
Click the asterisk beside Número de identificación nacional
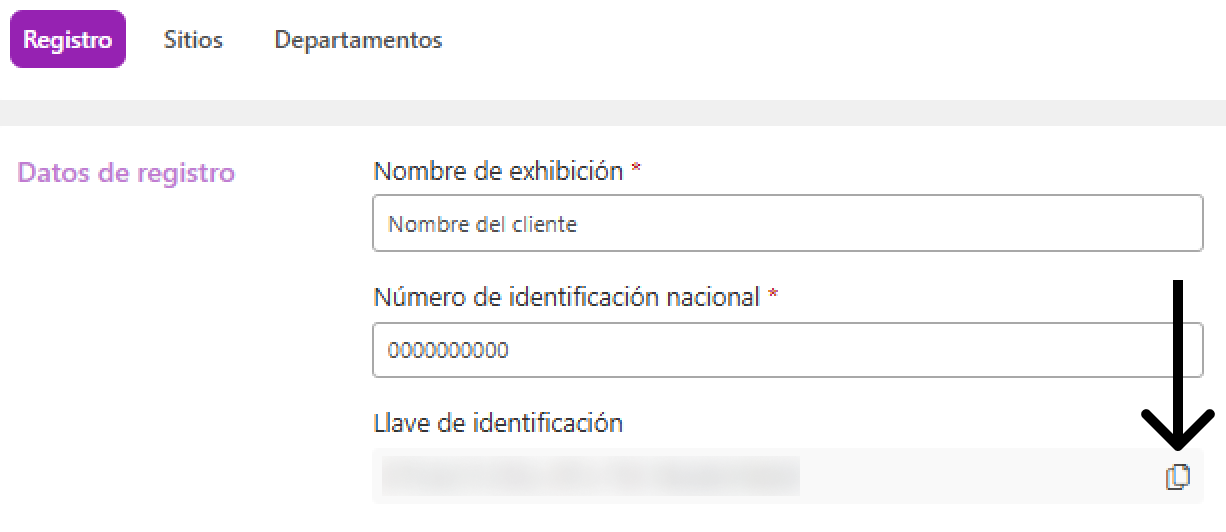pos(772,298)
